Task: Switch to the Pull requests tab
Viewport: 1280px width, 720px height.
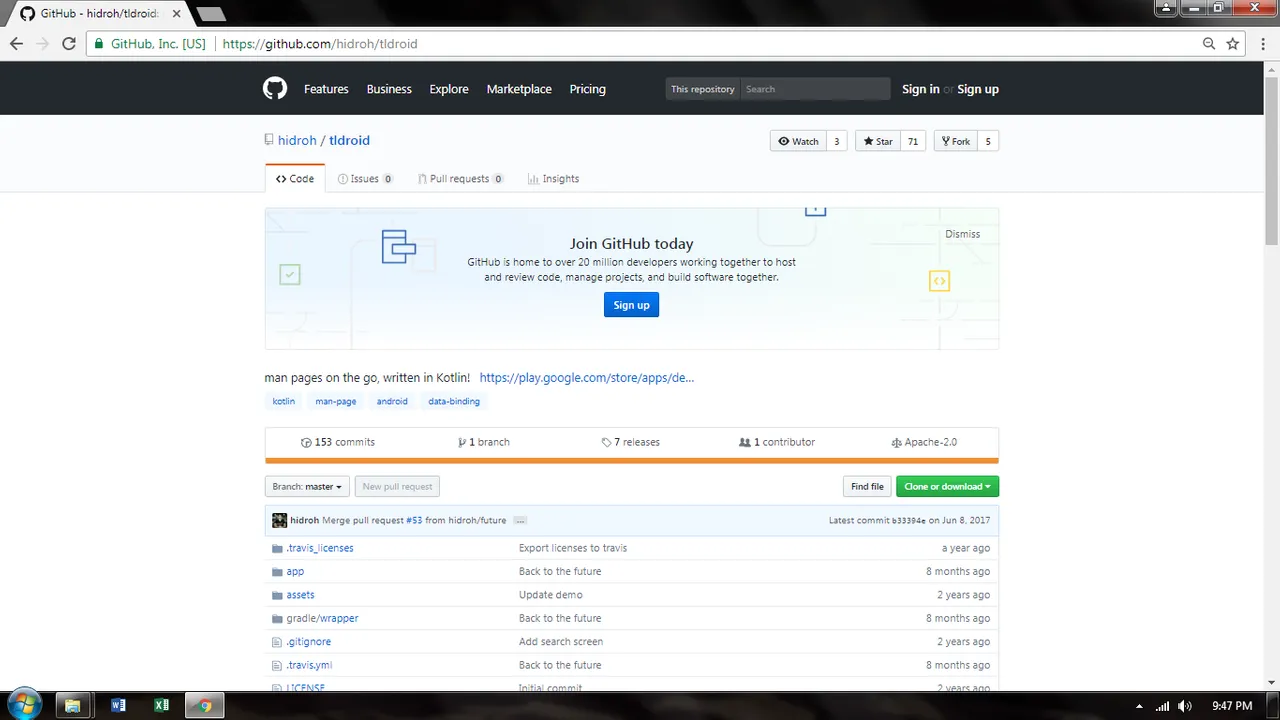Action: (x=460, y=179)
